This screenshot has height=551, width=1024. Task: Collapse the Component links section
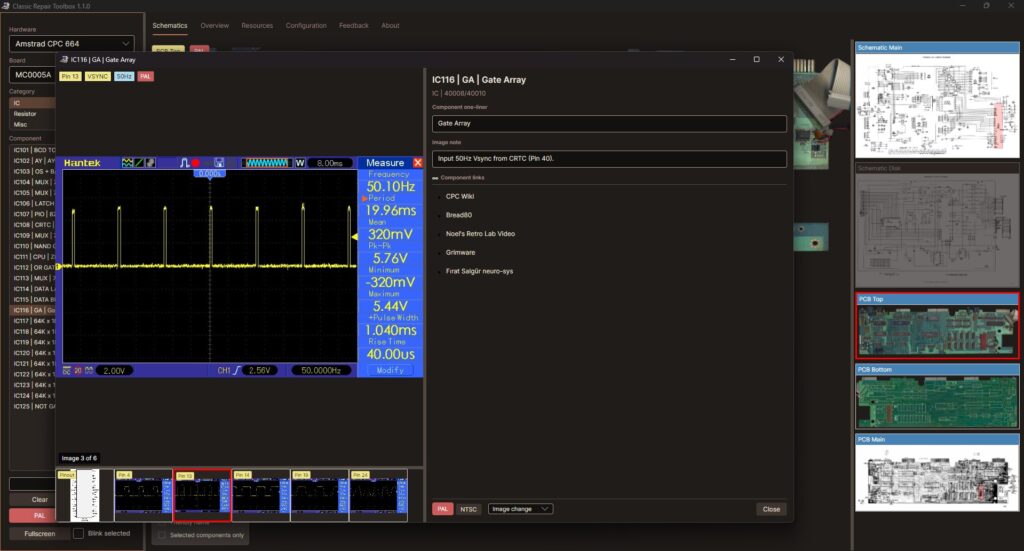point(435,178)
